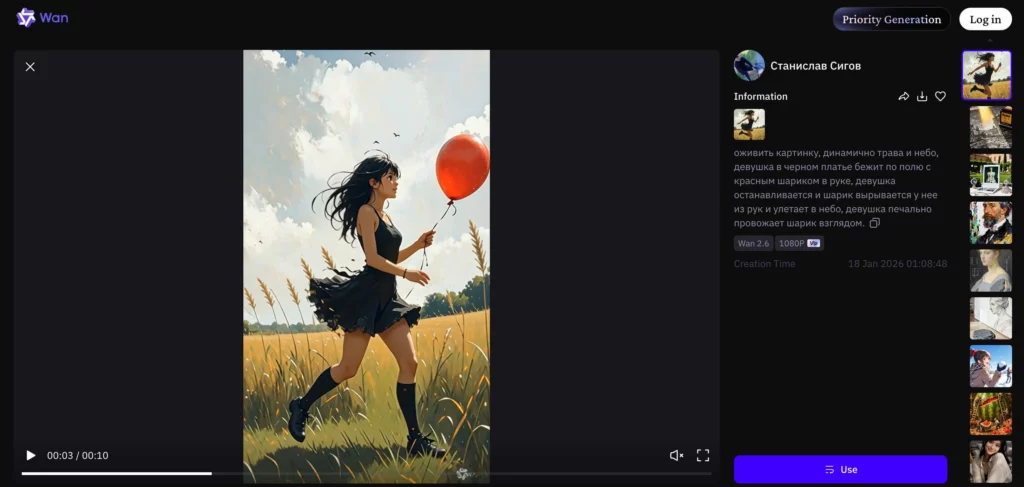1024x487 pixels.
Task: Share this video using the arrow icon
Action: [904, 97]
